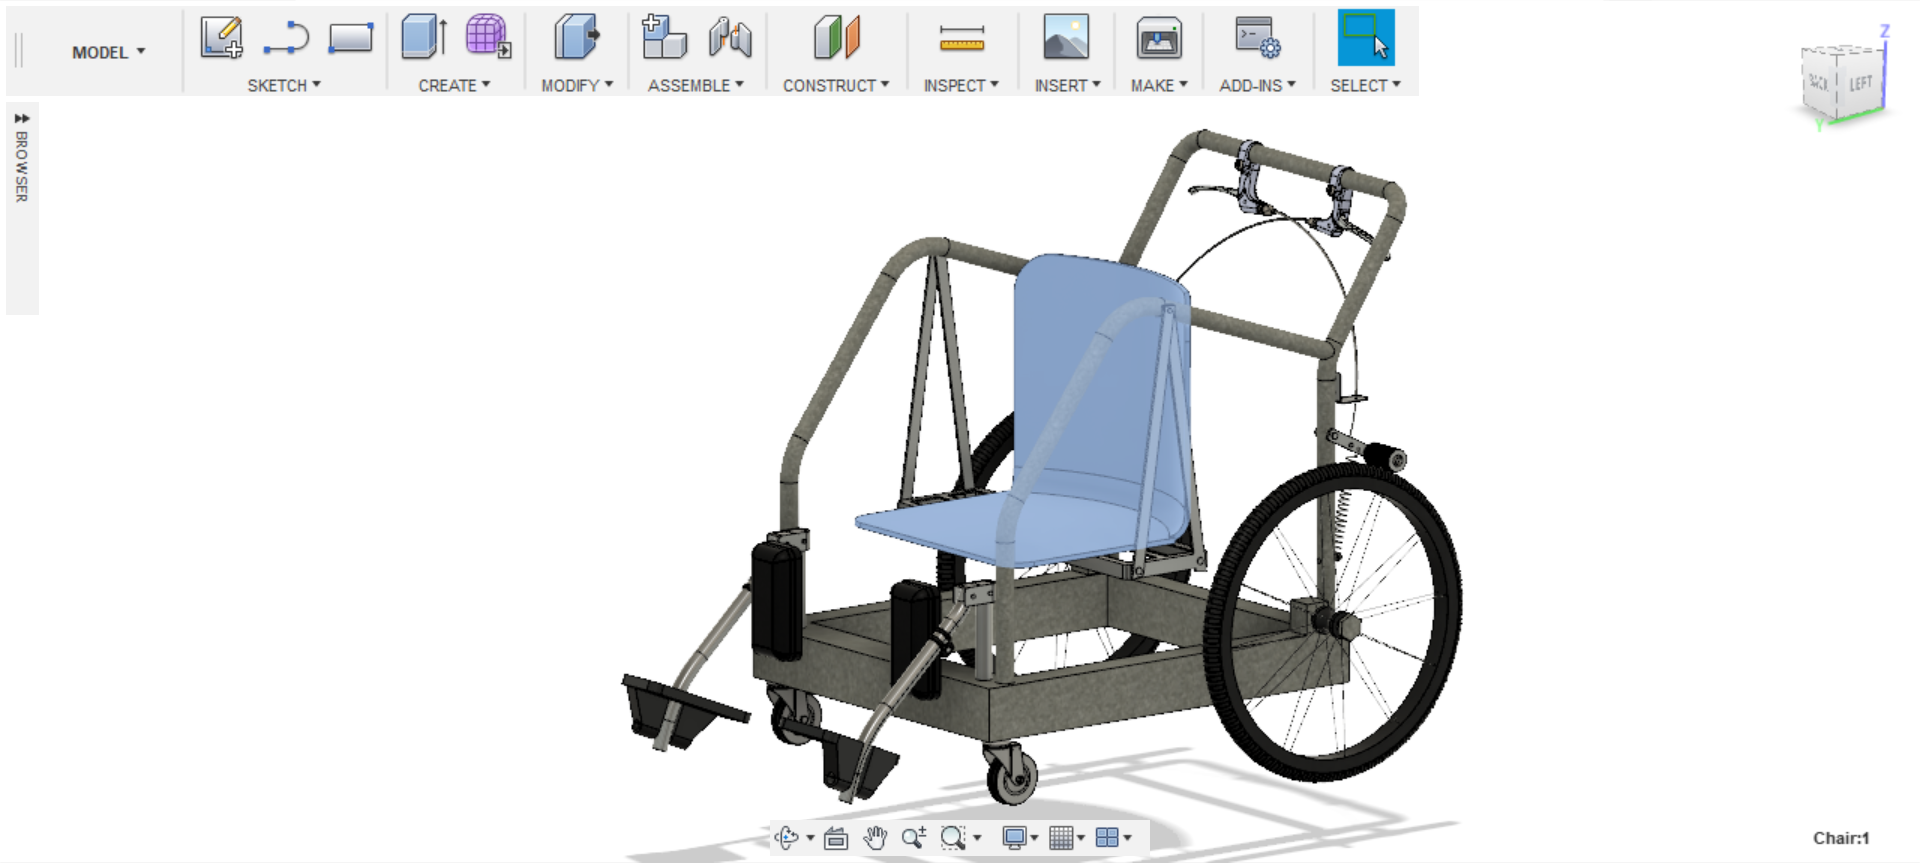Click the Insert image icon
Image resolution: width=1920 pixels, height=863 pixels.
pos(1066,37)
